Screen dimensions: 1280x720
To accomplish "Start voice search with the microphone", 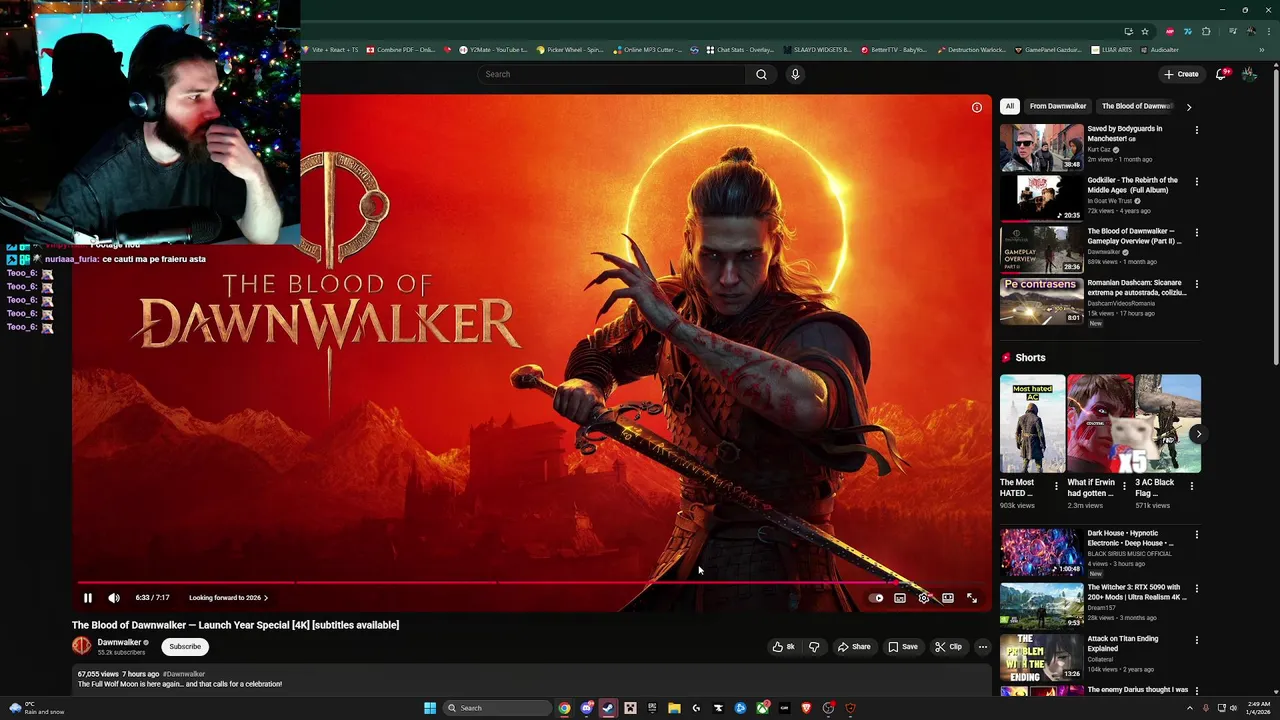I will (x=795, y=74).
